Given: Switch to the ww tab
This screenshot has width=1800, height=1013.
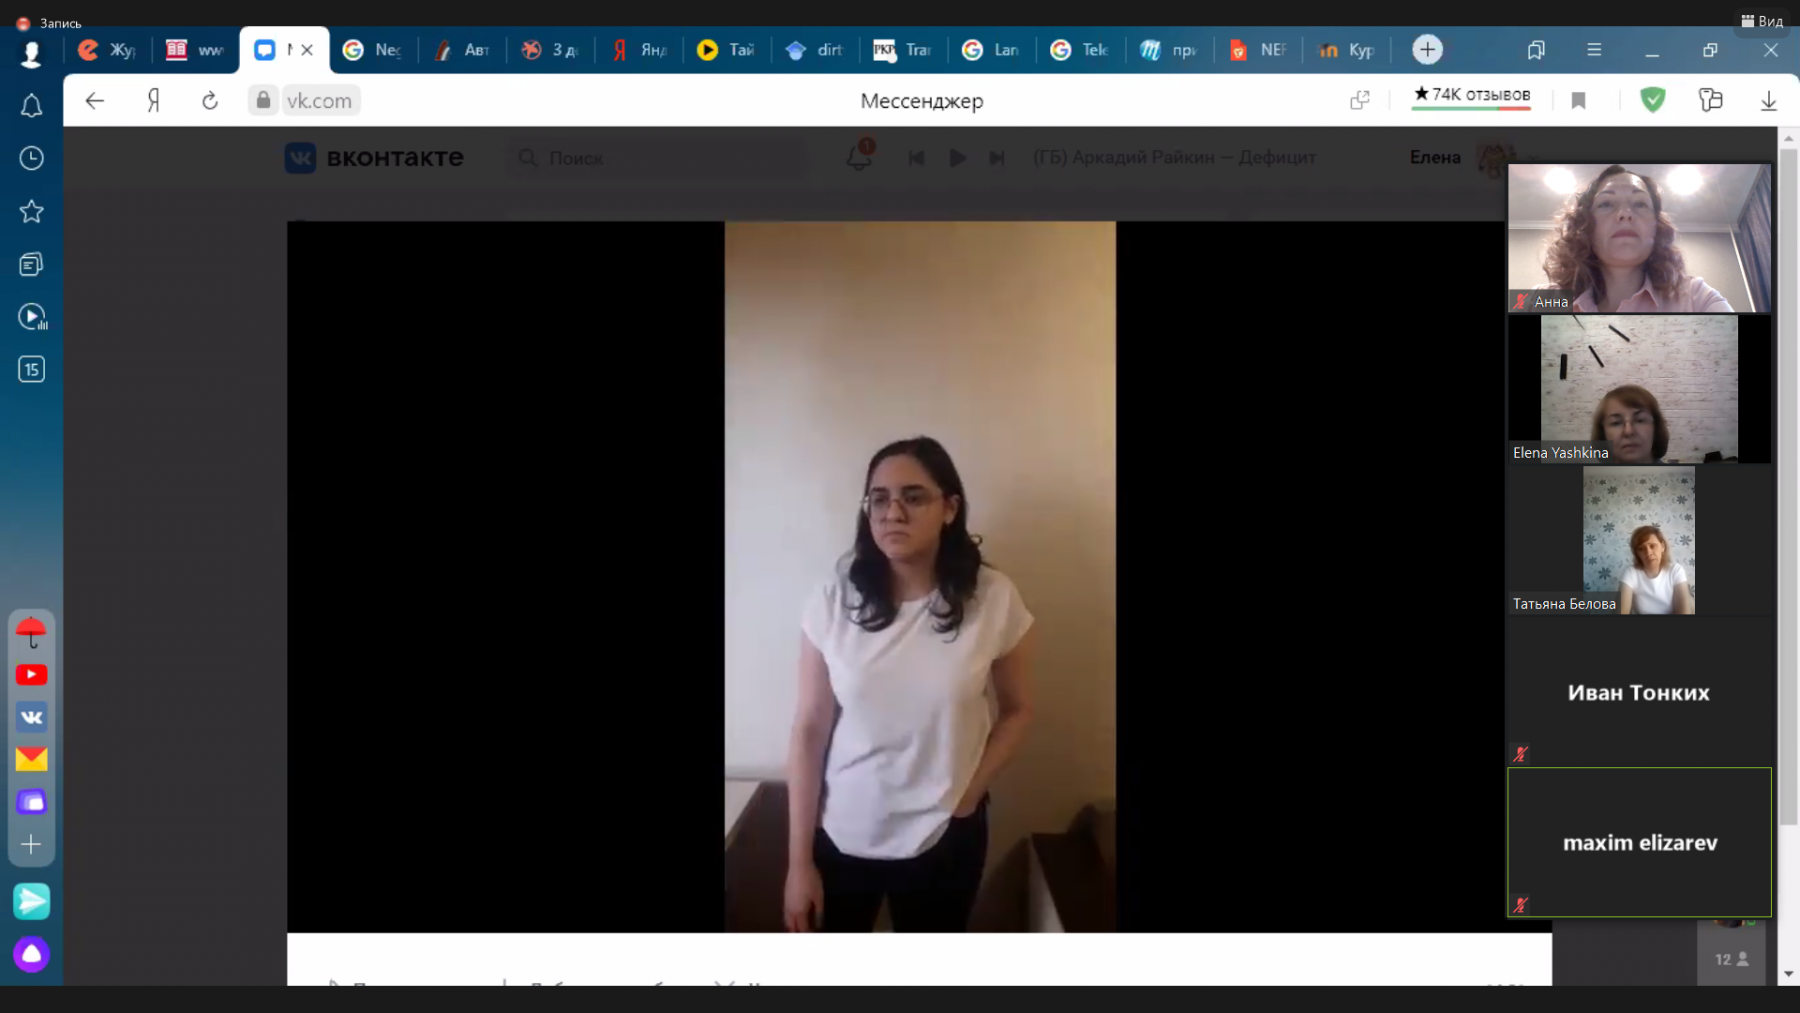Looking at the screenshot, I should tap(195, 49).
